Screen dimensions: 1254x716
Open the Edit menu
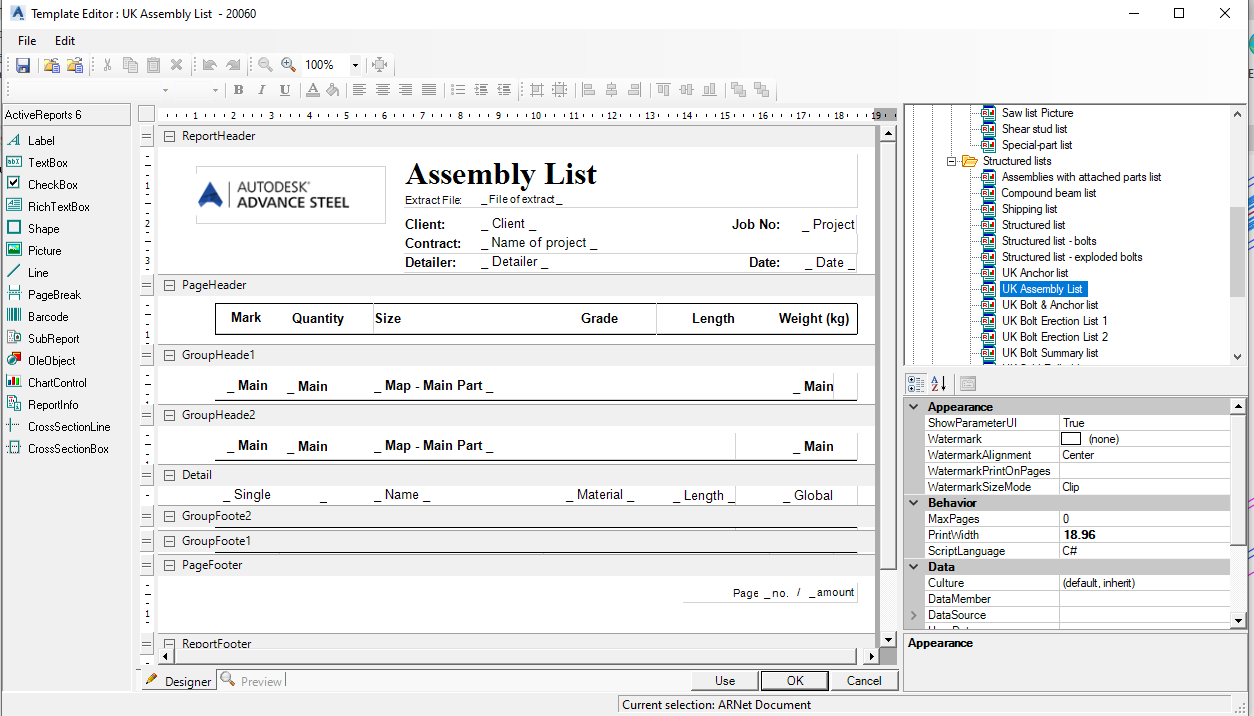click(x=64, y=40)
